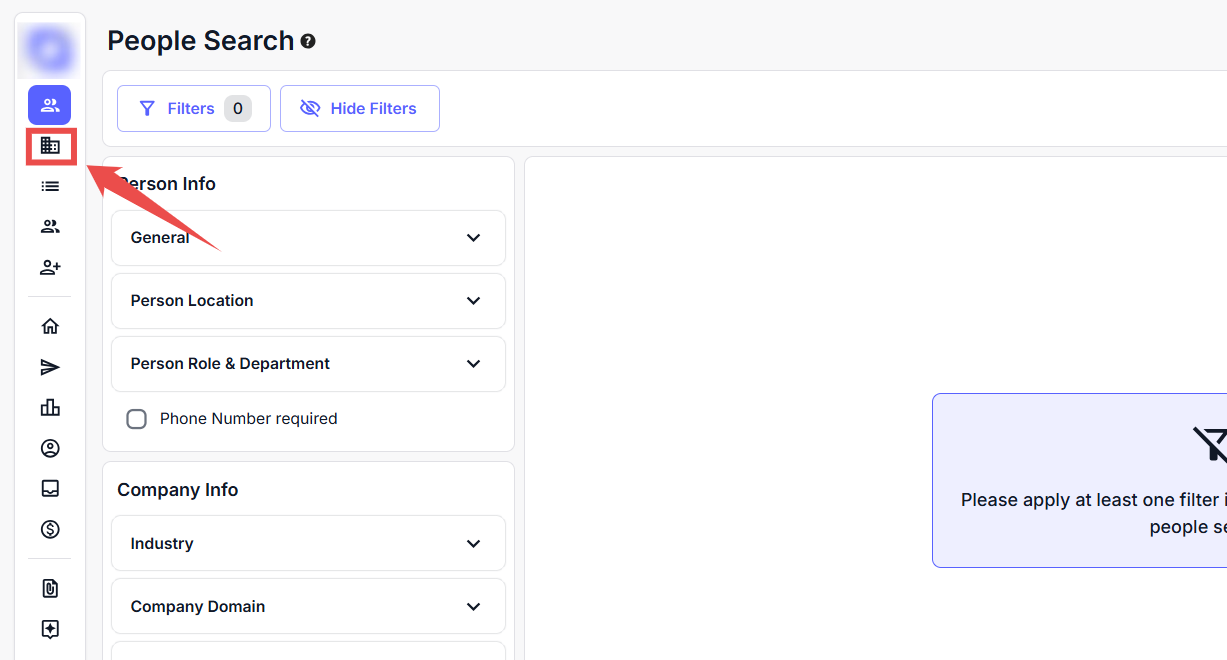
Task: Go to the home icon
Action: pyautogui.click(x=50, y=326)
